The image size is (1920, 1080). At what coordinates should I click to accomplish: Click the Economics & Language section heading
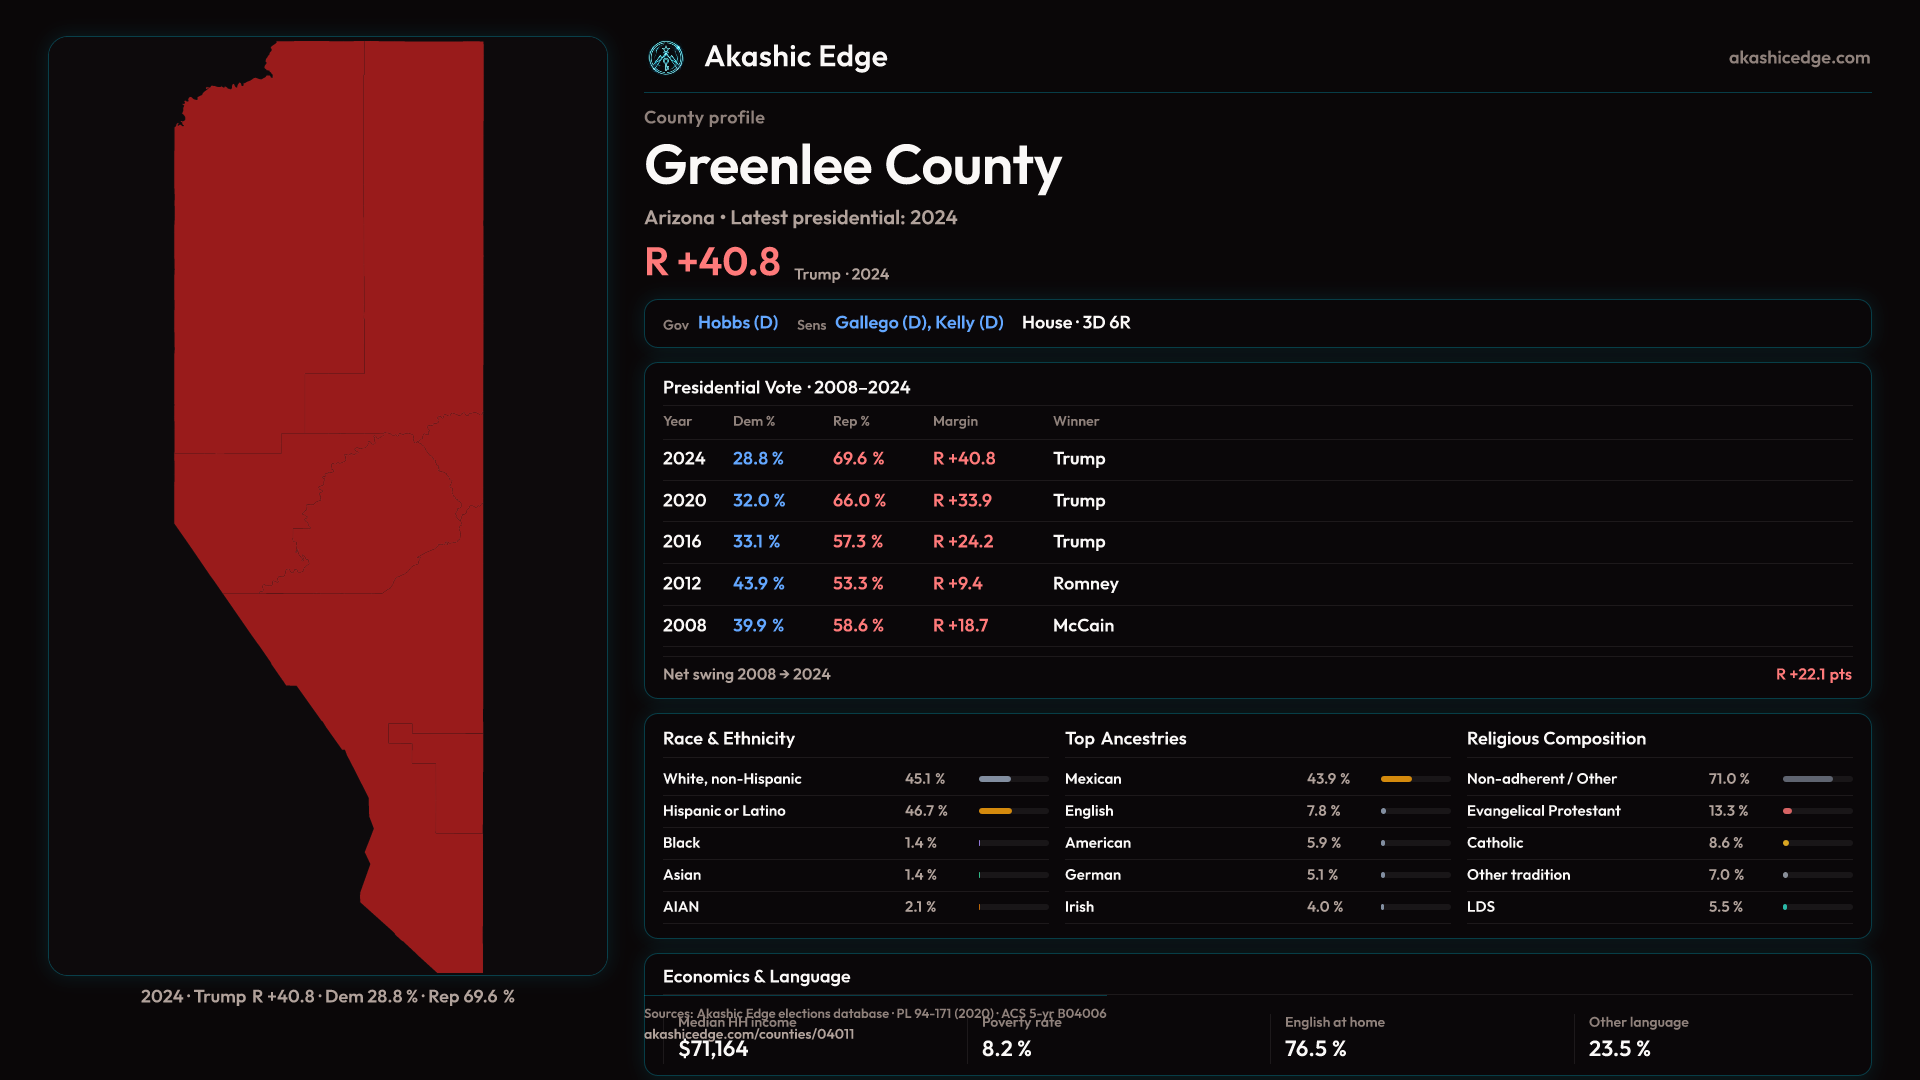(x=756, y=977)
